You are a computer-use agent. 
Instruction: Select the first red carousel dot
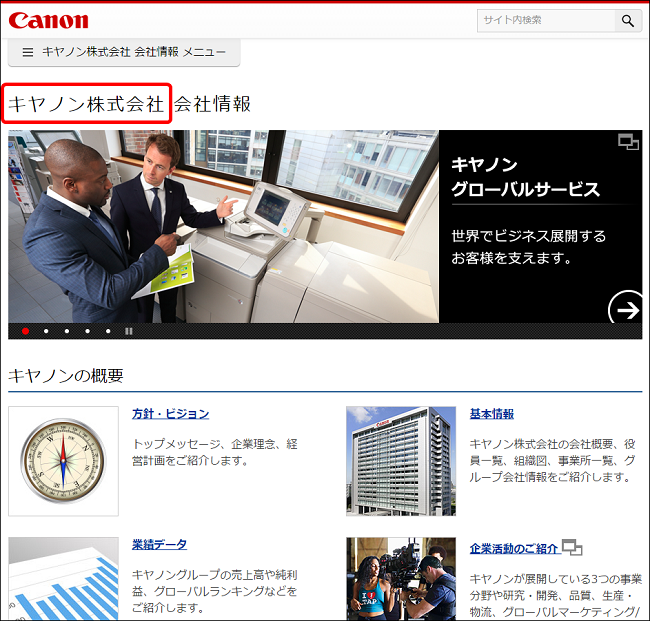[x=26, y=331]
